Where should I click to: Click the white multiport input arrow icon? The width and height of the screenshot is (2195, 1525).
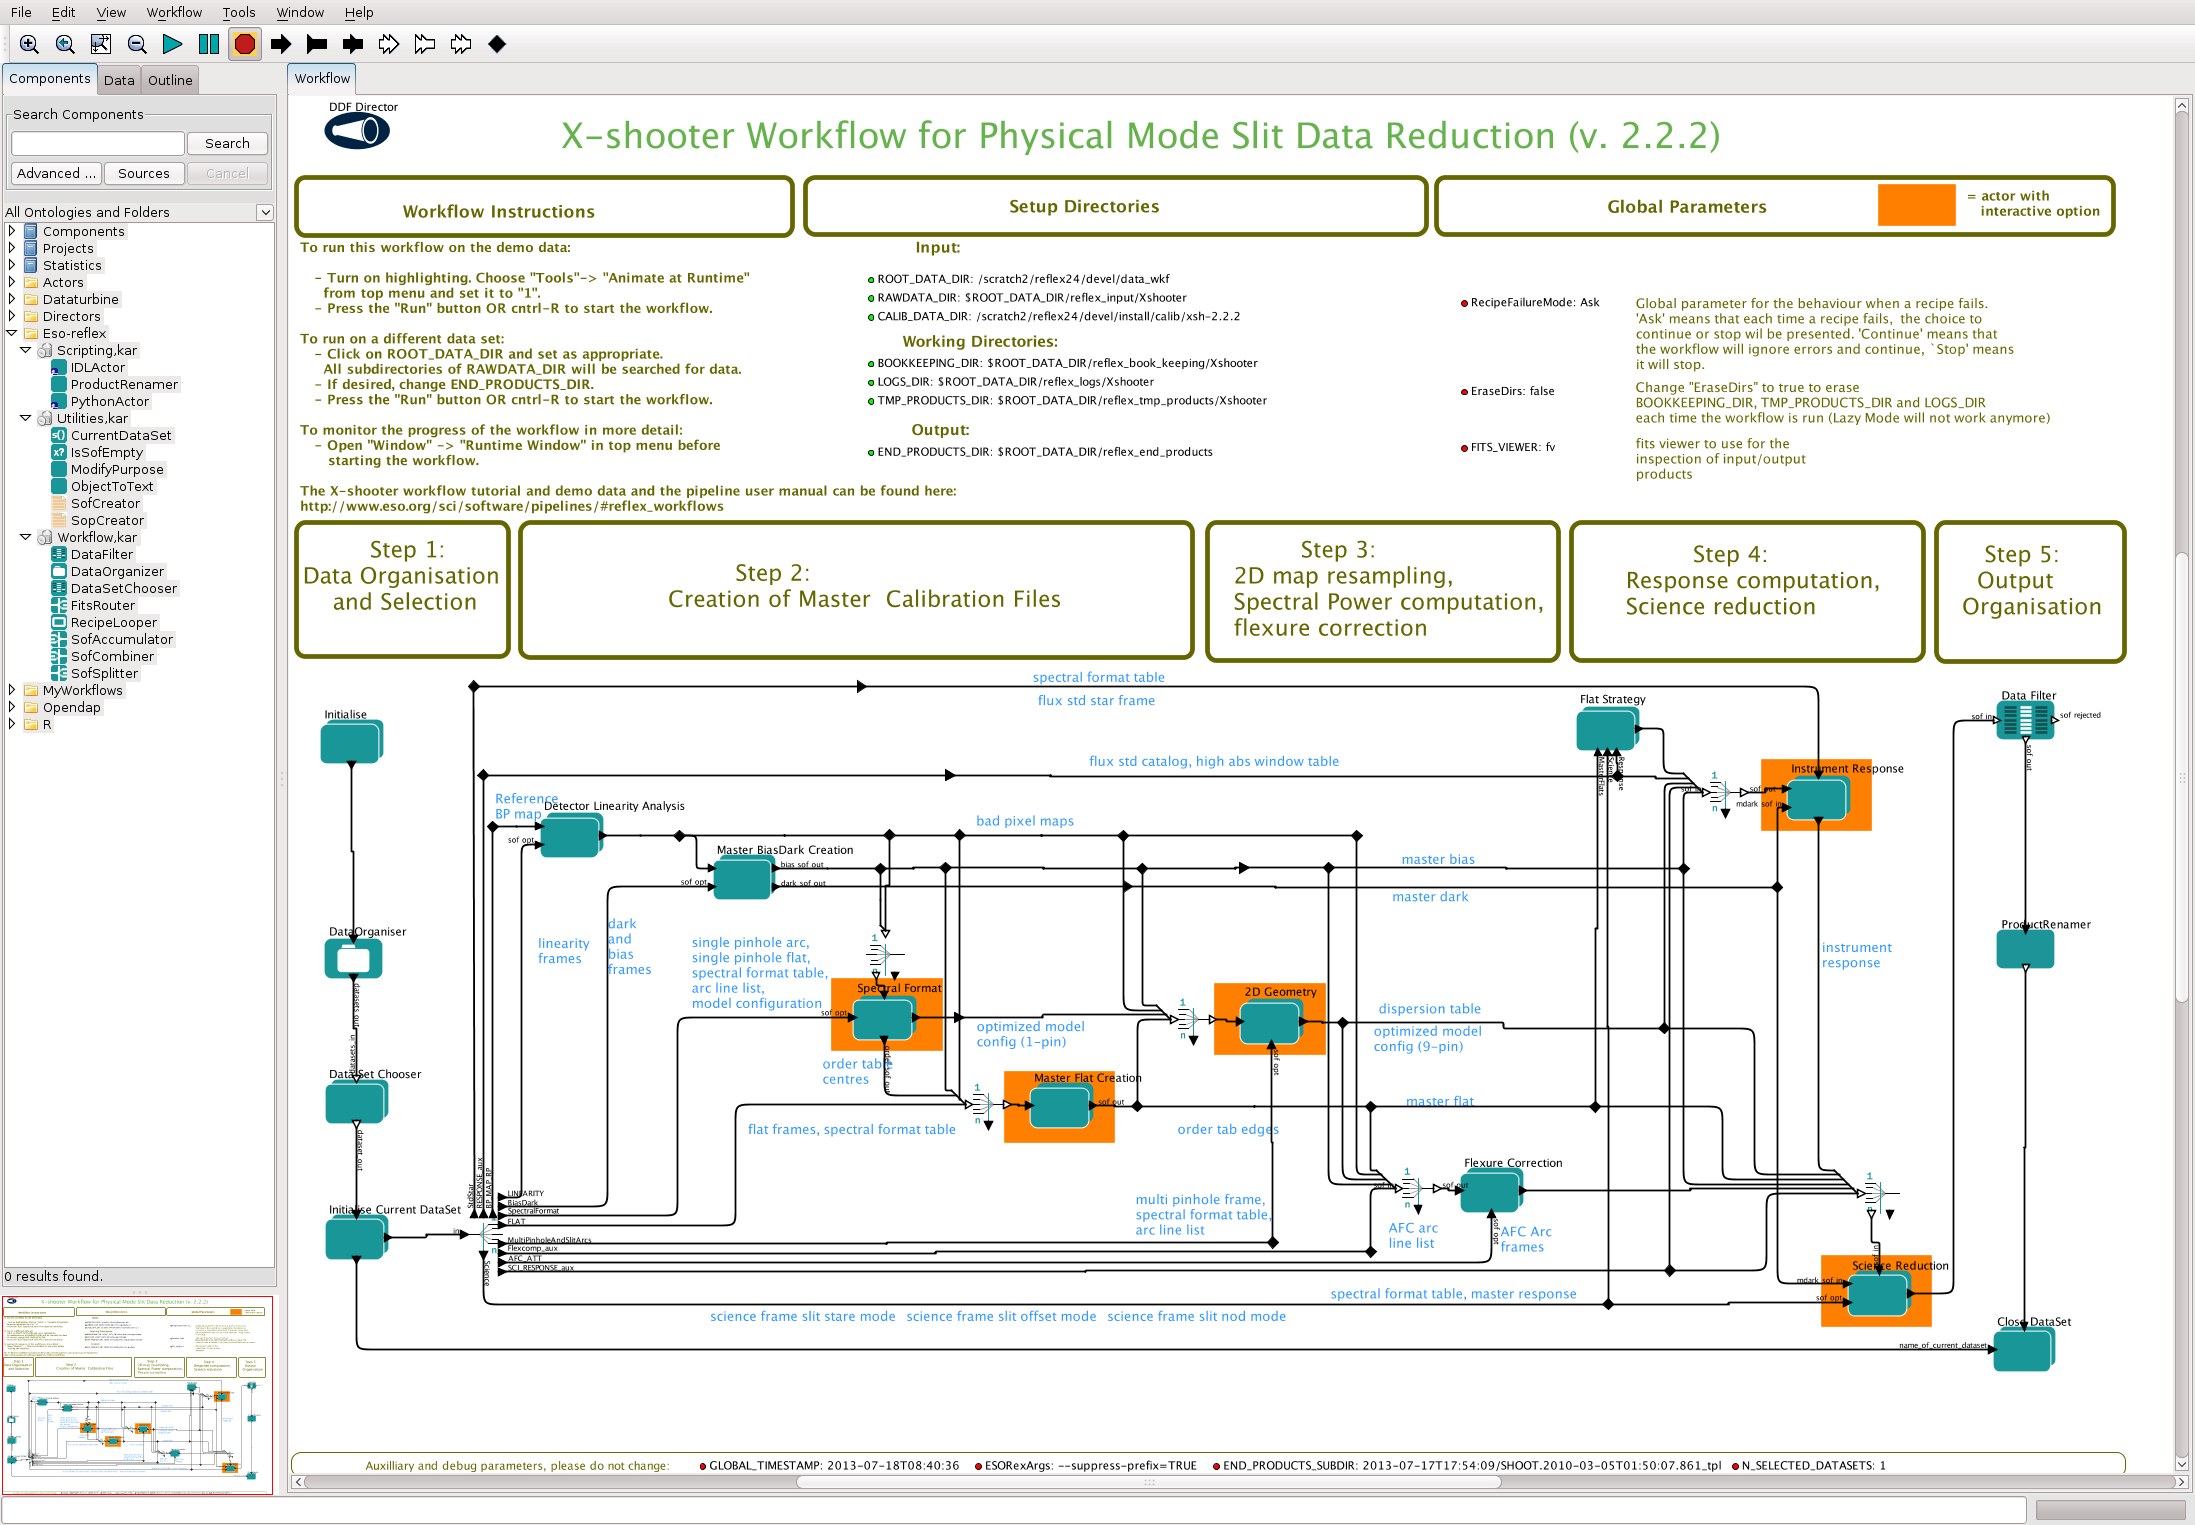pyautogui.click(x=389, y=44)
